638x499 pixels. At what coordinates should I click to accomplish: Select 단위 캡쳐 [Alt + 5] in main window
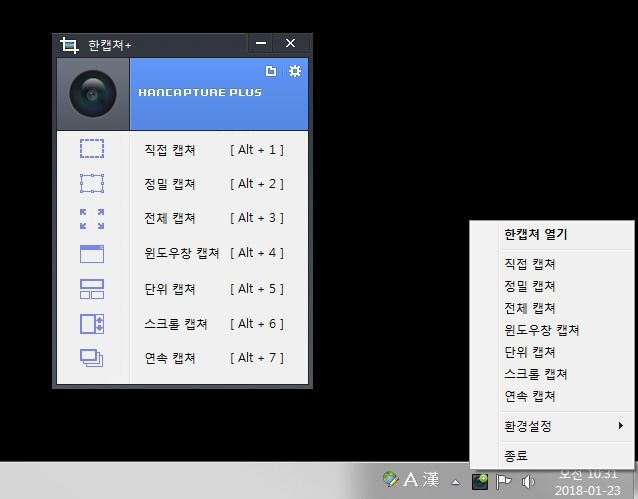pyautogui.click(x=214, y=289)
